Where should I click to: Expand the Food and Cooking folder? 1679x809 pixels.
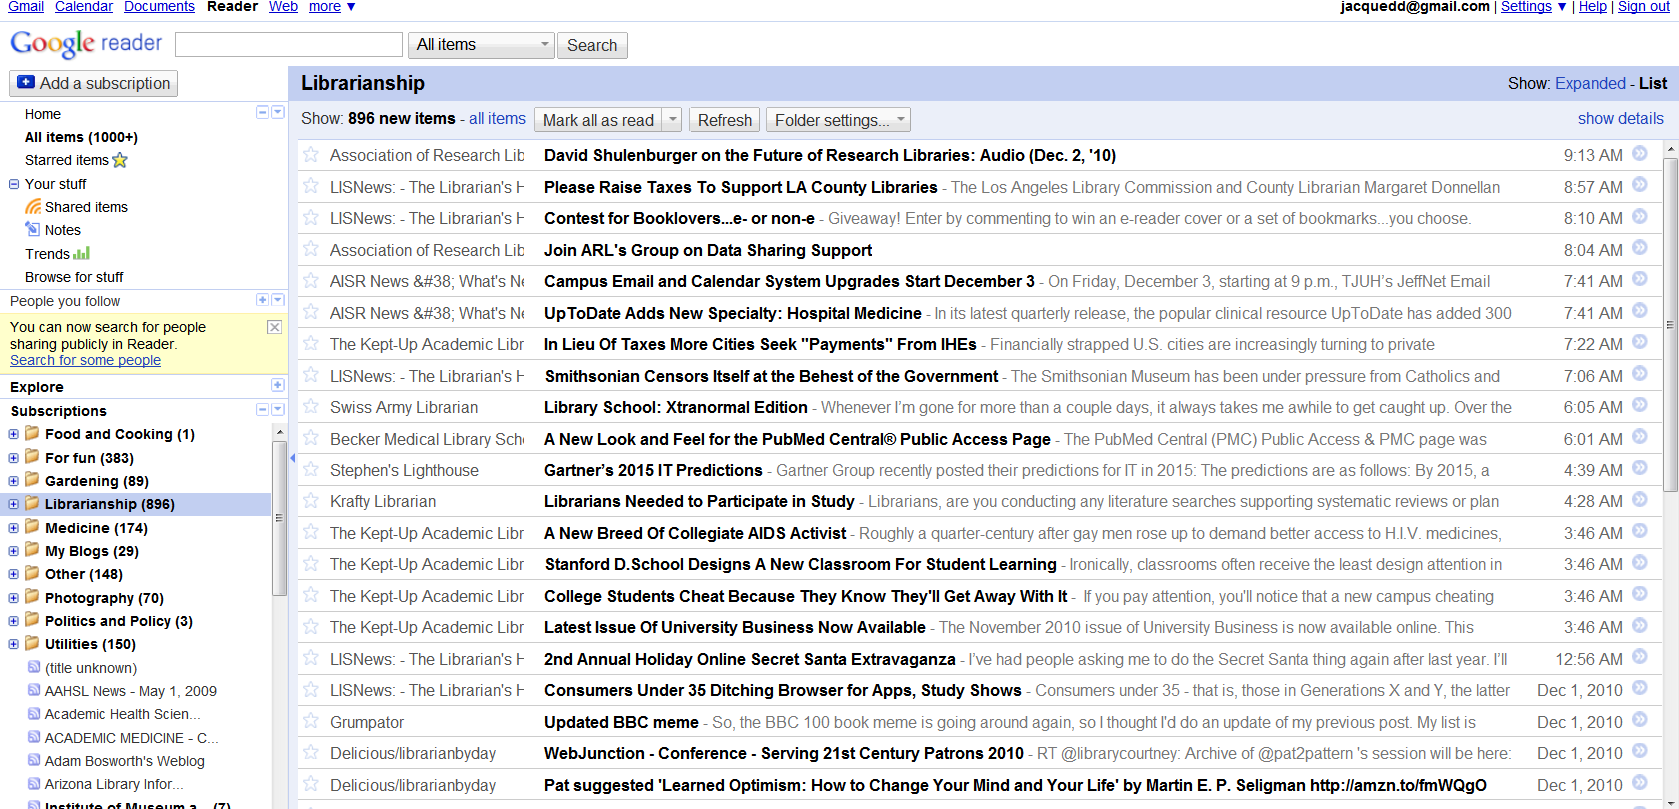(x=13, y=434)
